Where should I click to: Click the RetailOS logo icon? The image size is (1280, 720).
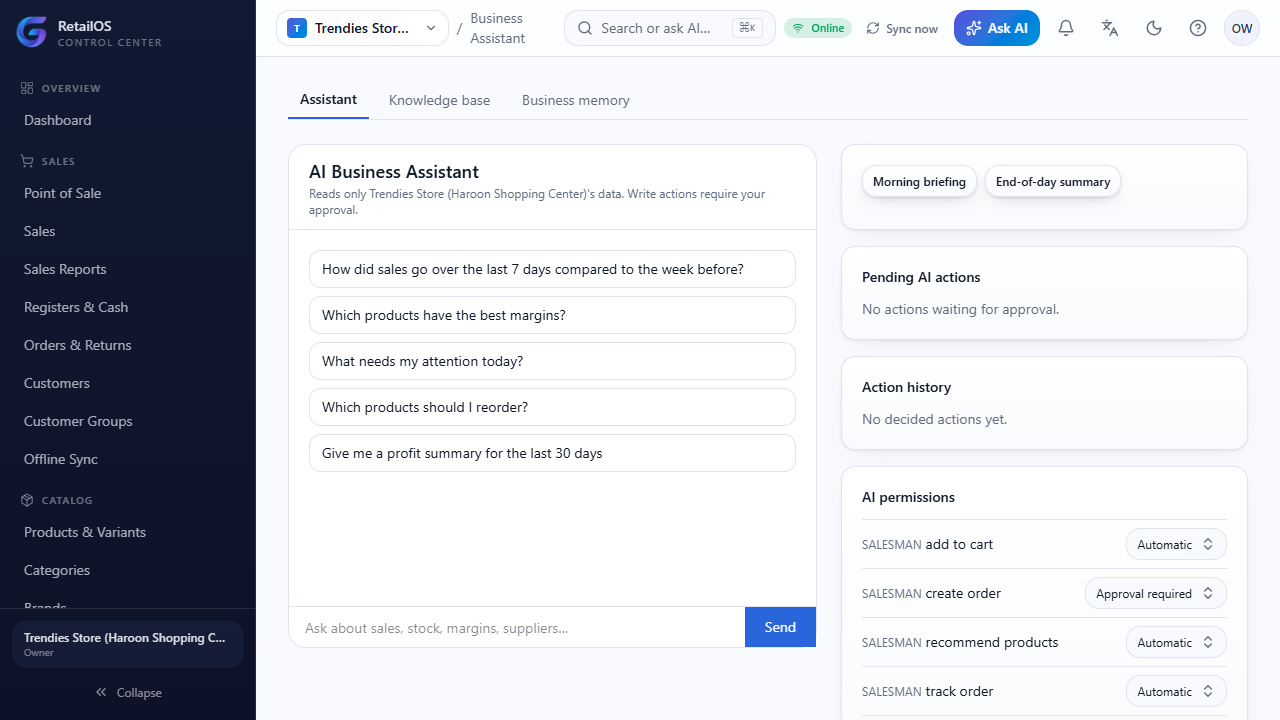click(32, 32)
